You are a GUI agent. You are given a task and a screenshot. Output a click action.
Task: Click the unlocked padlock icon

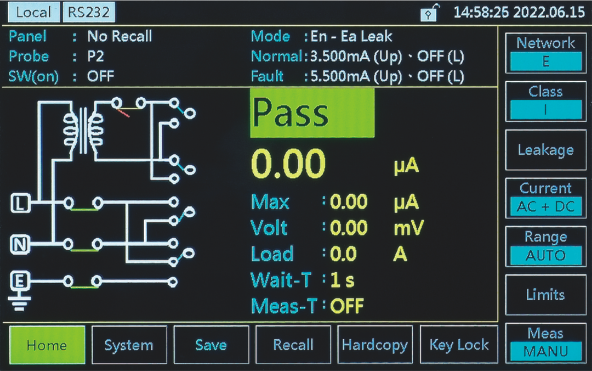[430, 12]
